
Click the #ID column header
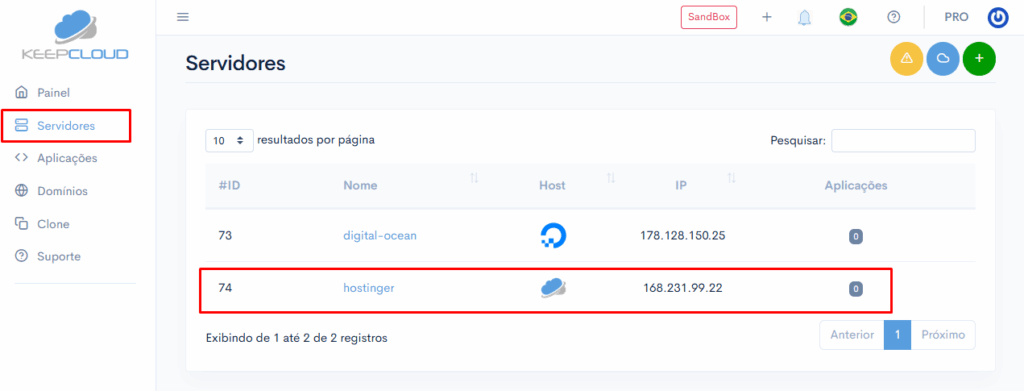[x=230, y=185]
